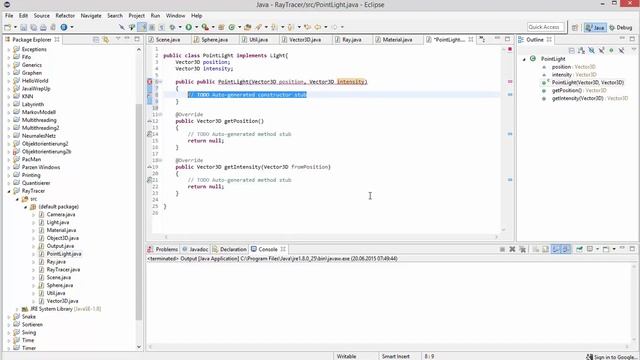The height and width of the screenshot is (360, 640).
Task: Toggle Show Whitespace Characters in toolbar
Action: (x=162, y=27)
